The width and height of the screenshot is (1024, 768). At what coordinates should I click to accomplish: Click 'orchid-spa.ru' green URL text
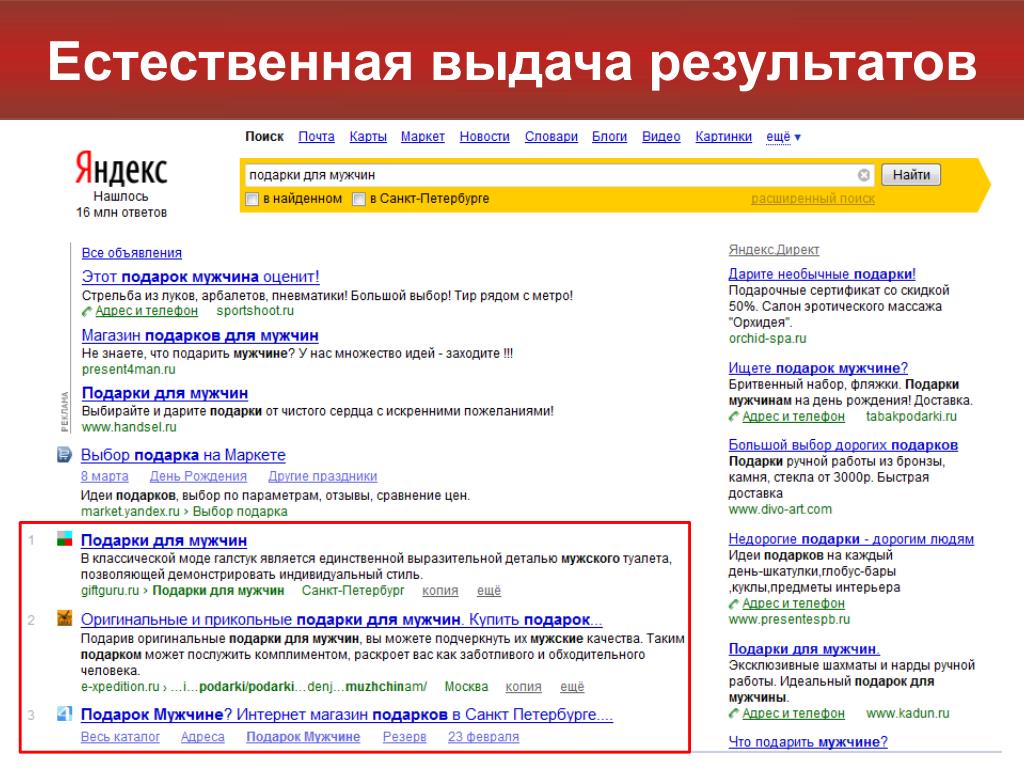coord(767,338)
